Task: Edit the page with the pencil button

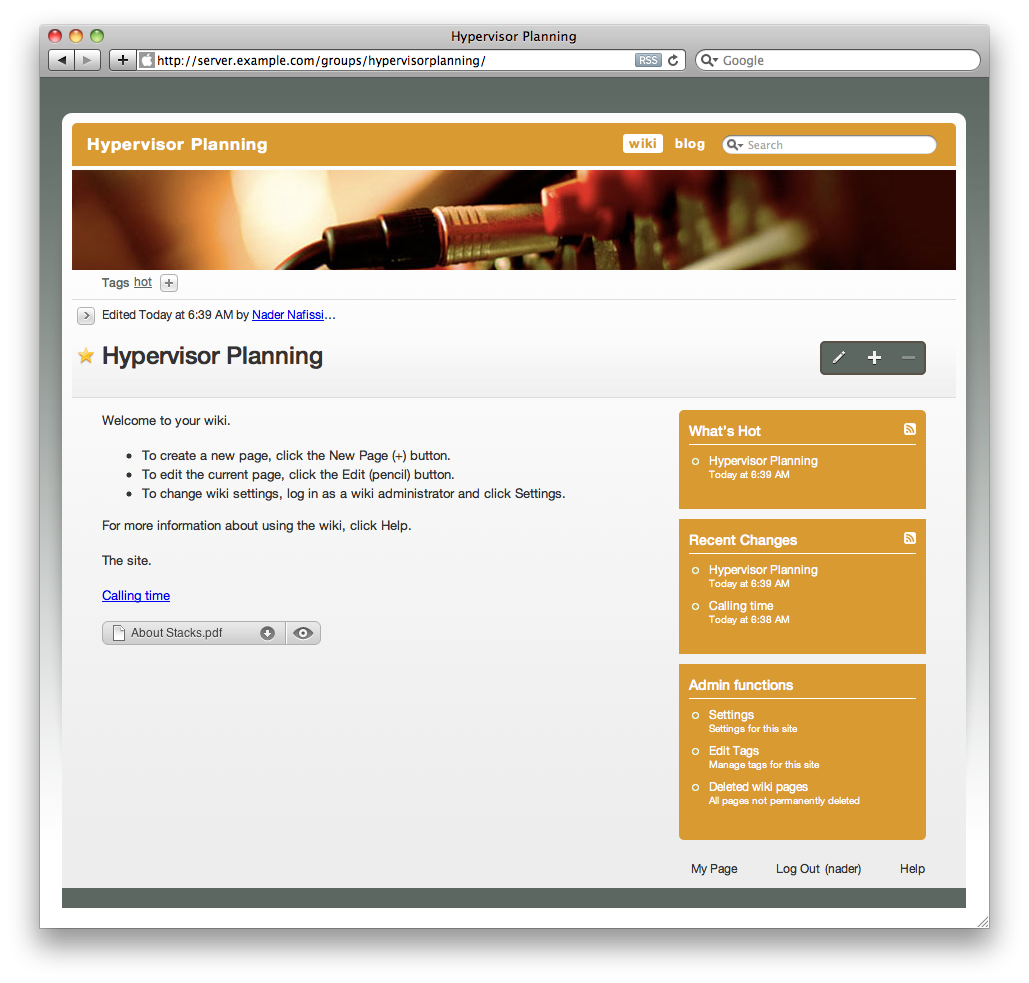Action: (839, 358)
